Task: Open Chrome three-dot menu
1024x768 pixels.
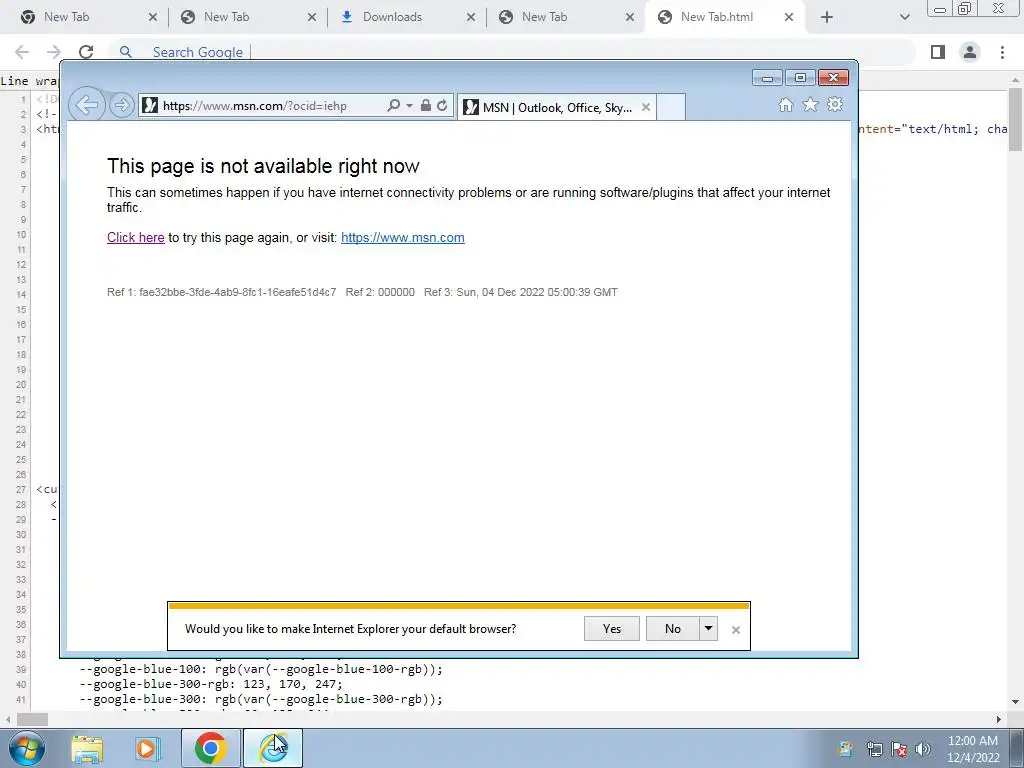Action: [1002, 52]
